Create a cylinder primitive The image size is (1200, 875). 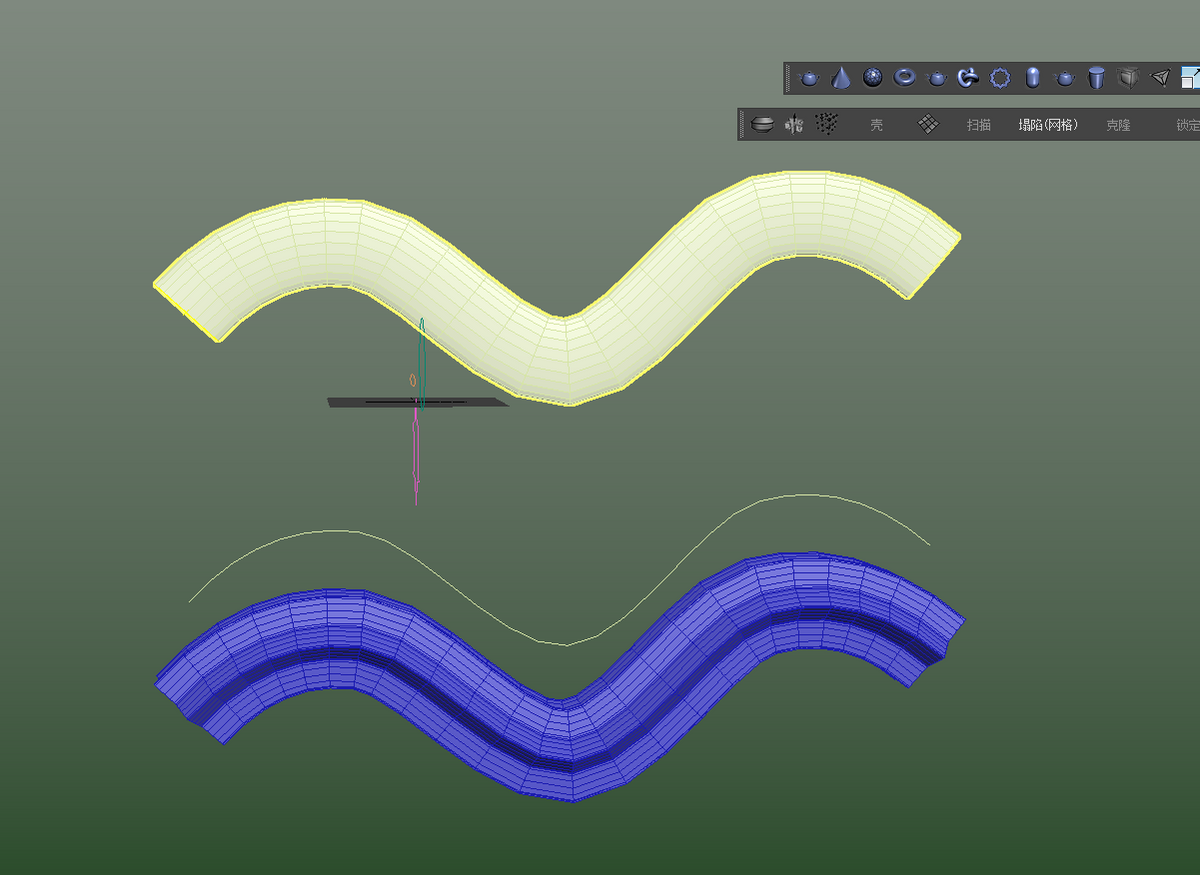coord(1097,78)
